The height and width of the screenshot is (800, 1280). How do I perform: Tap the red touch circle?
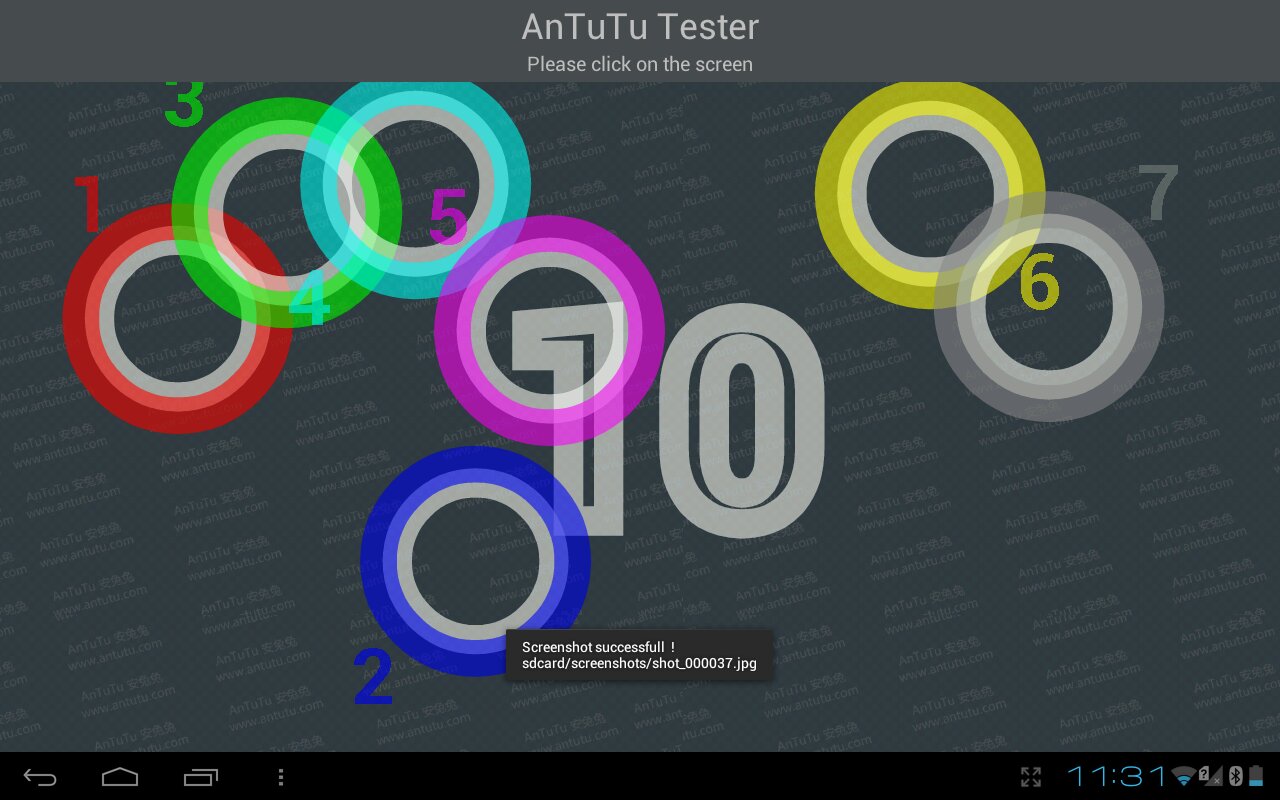click(x=178, y=318)
